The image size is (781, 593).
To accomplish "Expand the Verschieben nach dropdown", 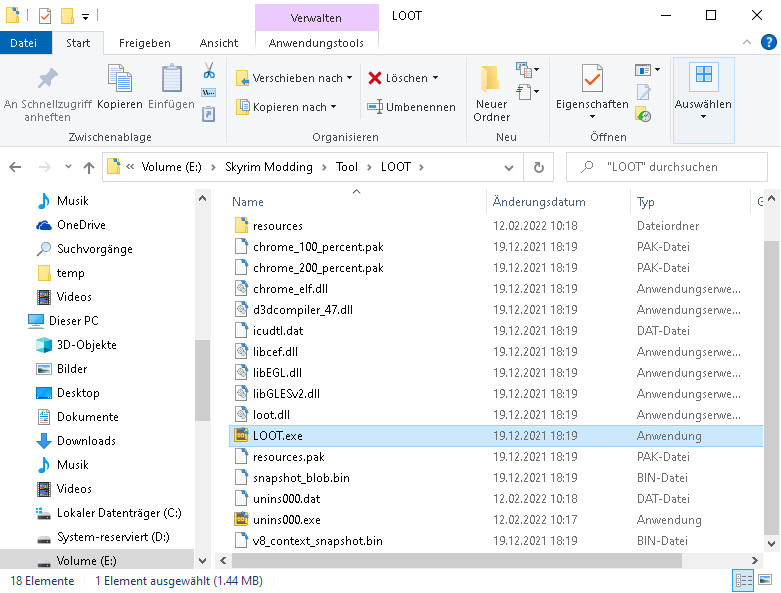I will (349, 78).
